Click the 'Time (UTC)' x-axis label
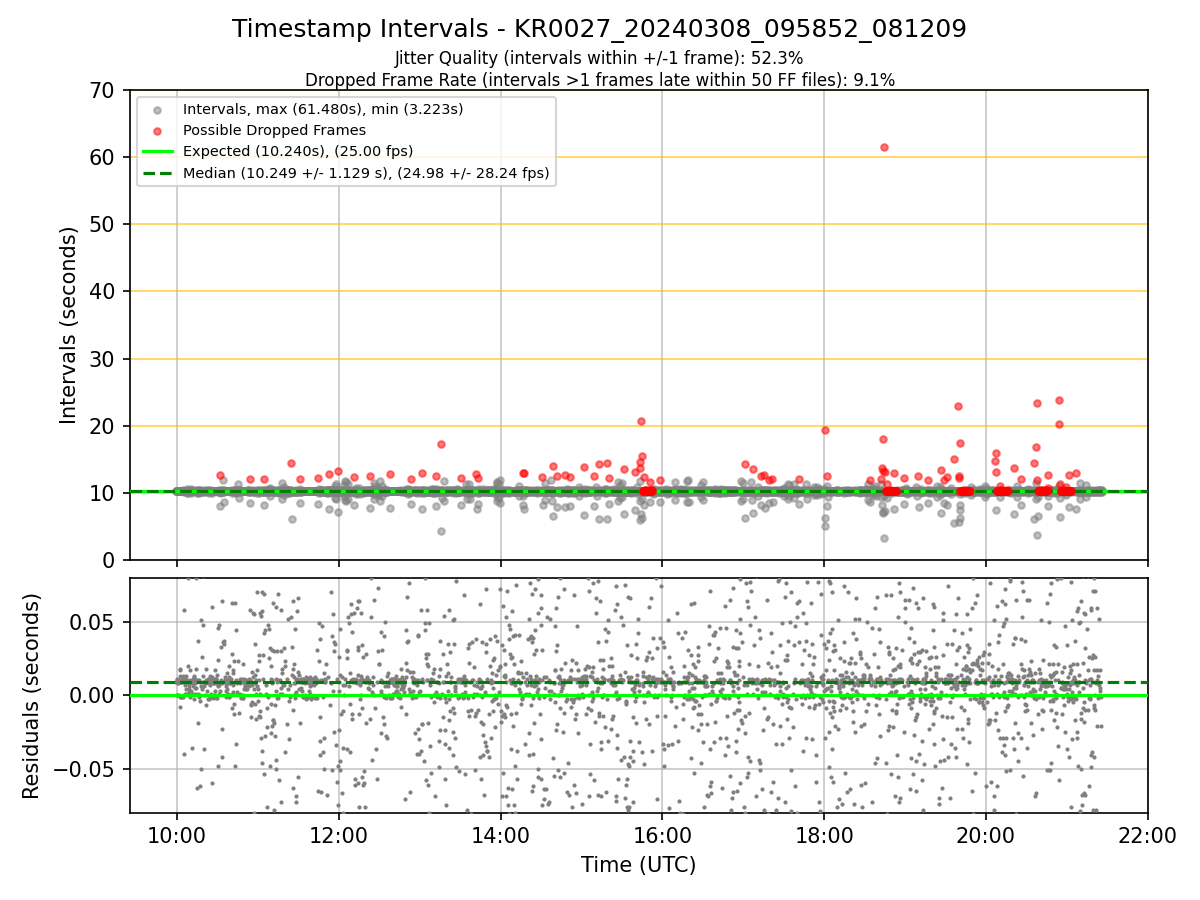1200x900 pixels. pos(638,865)
